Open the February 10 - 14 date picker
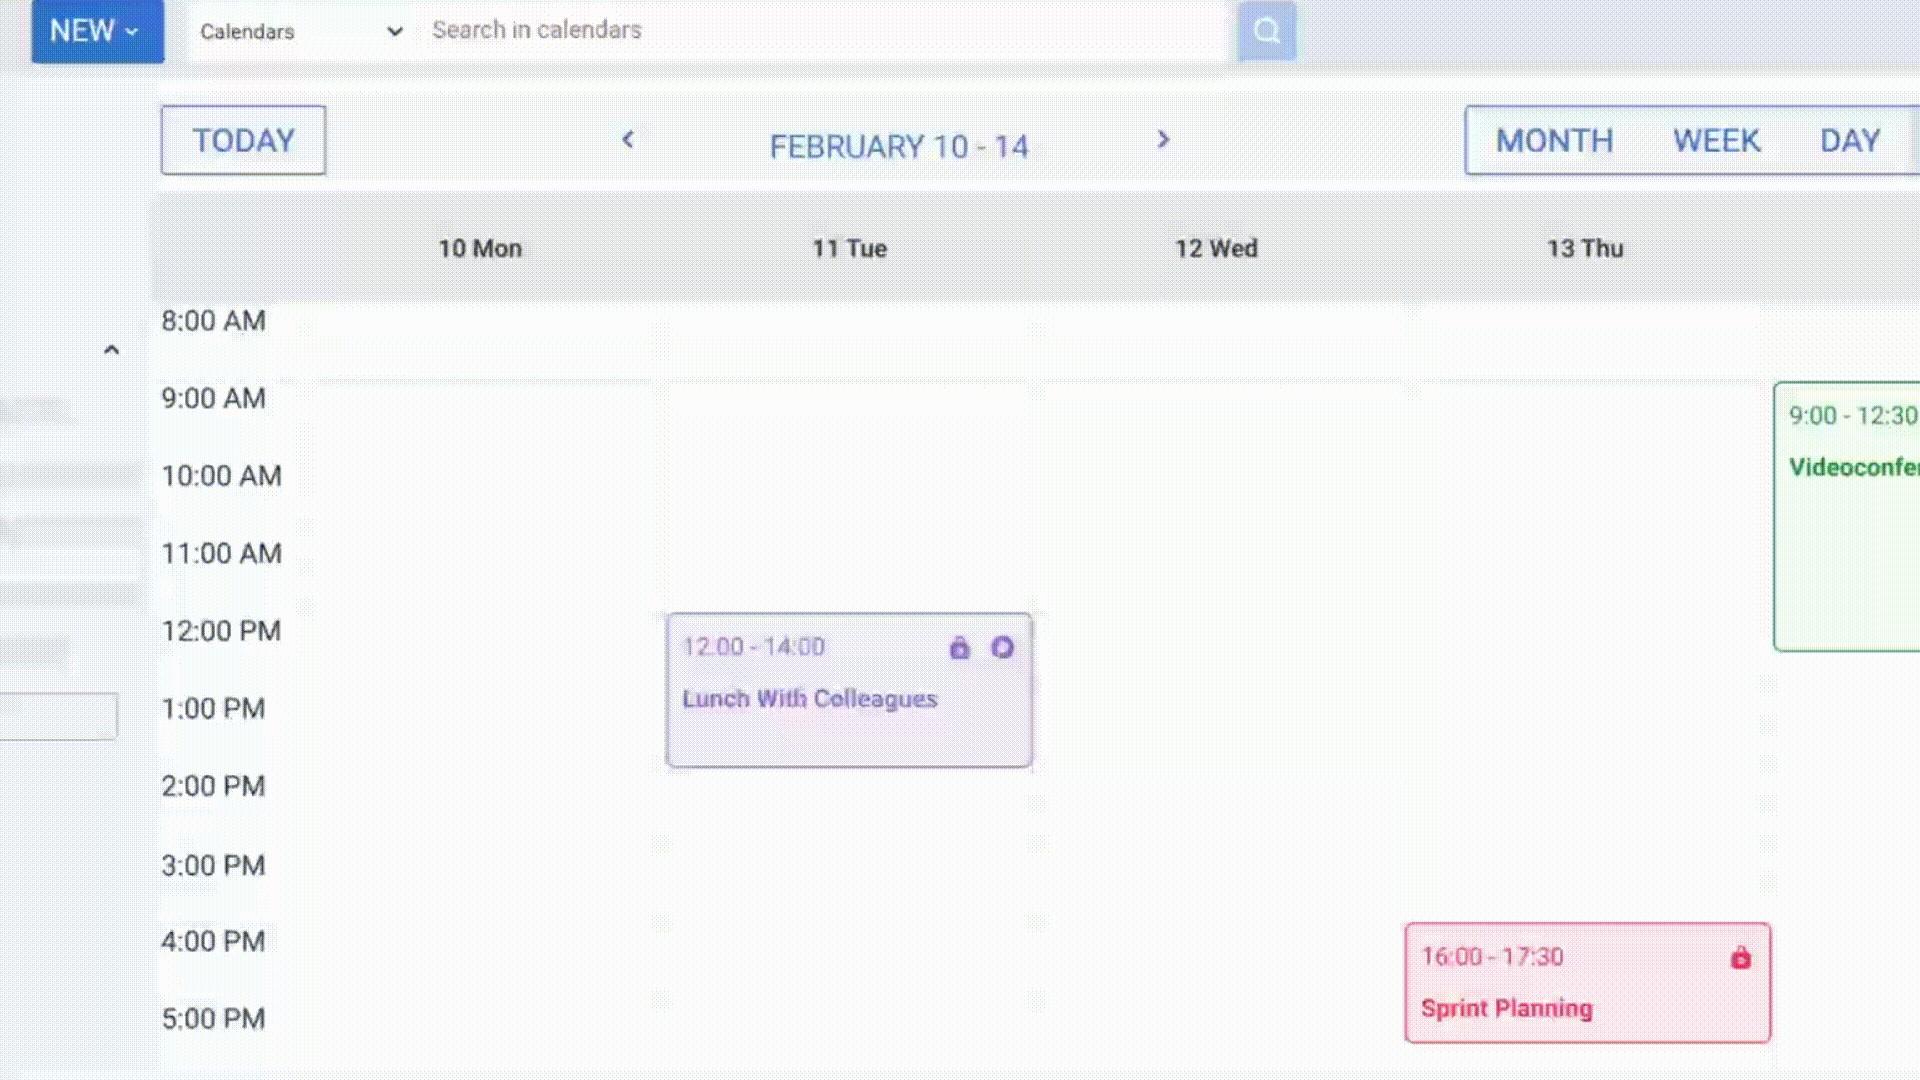1920x1080 pixels. (898, 147)
